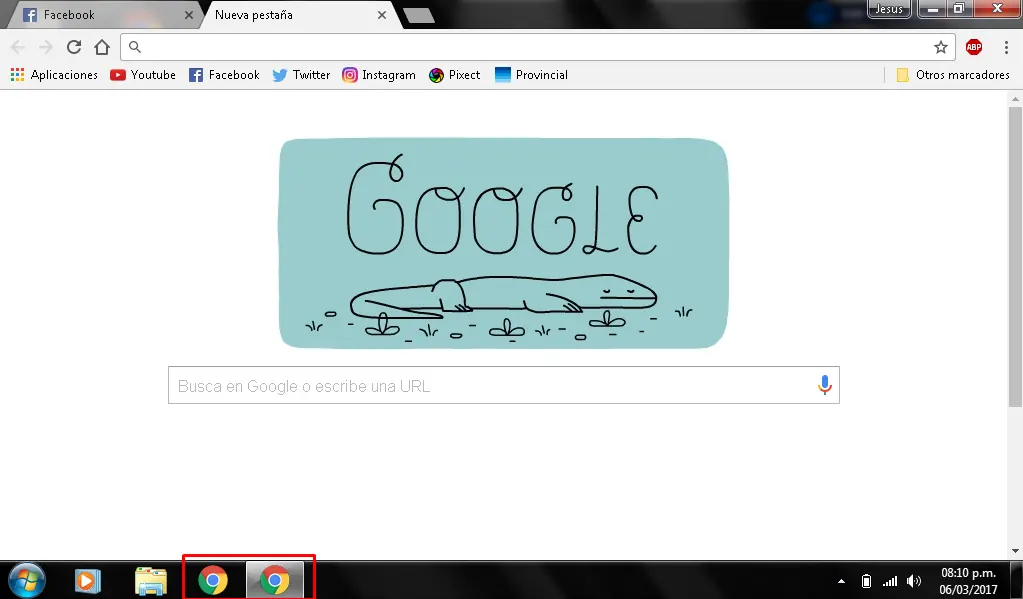
Task: Click the browser back arrow
Action: pos(18,47)
